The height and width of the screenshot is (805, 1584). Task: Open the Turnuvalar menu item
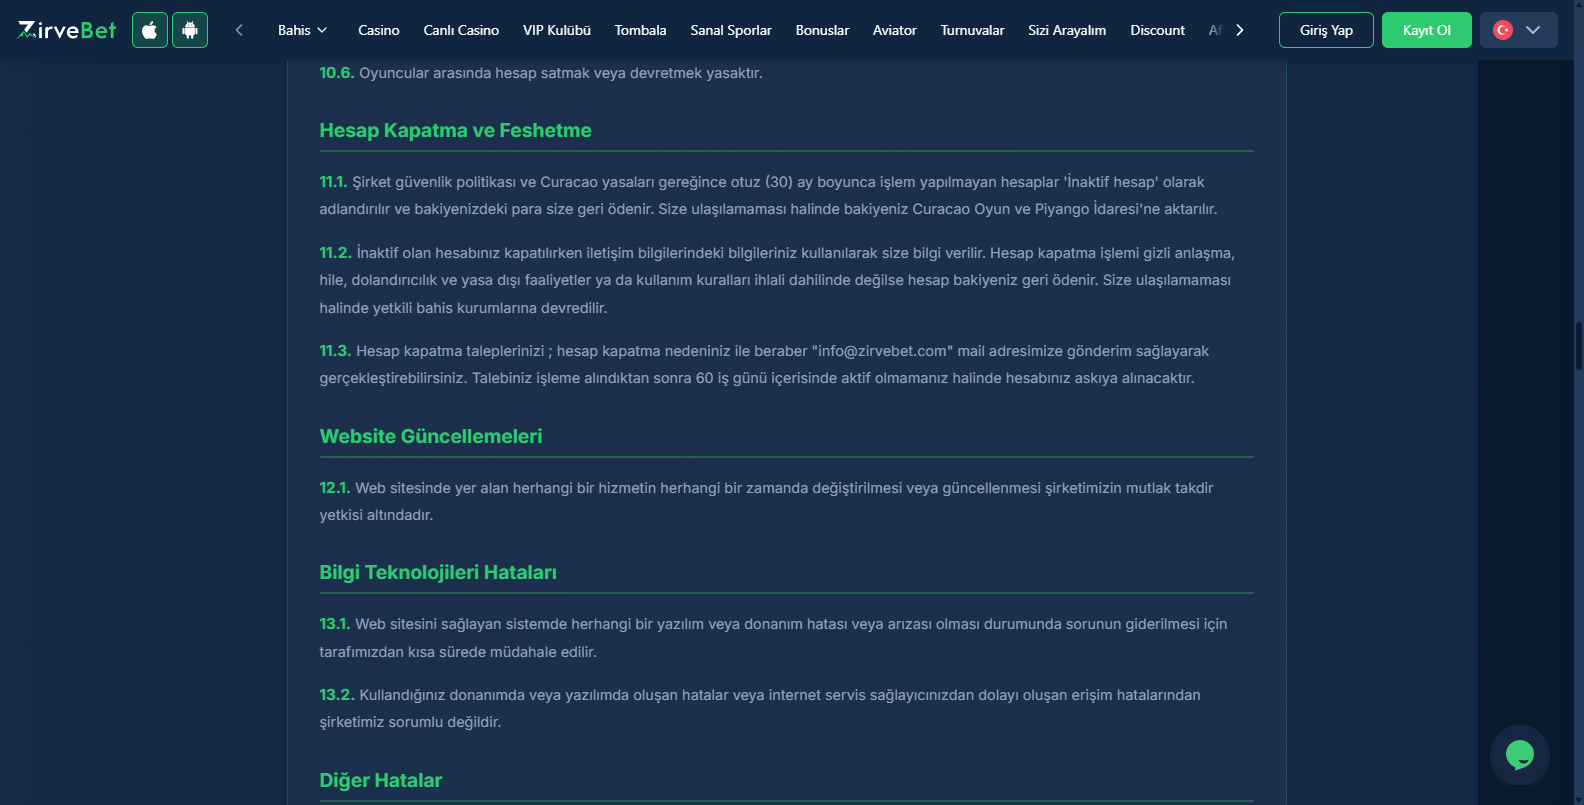(x=973, y=30)
